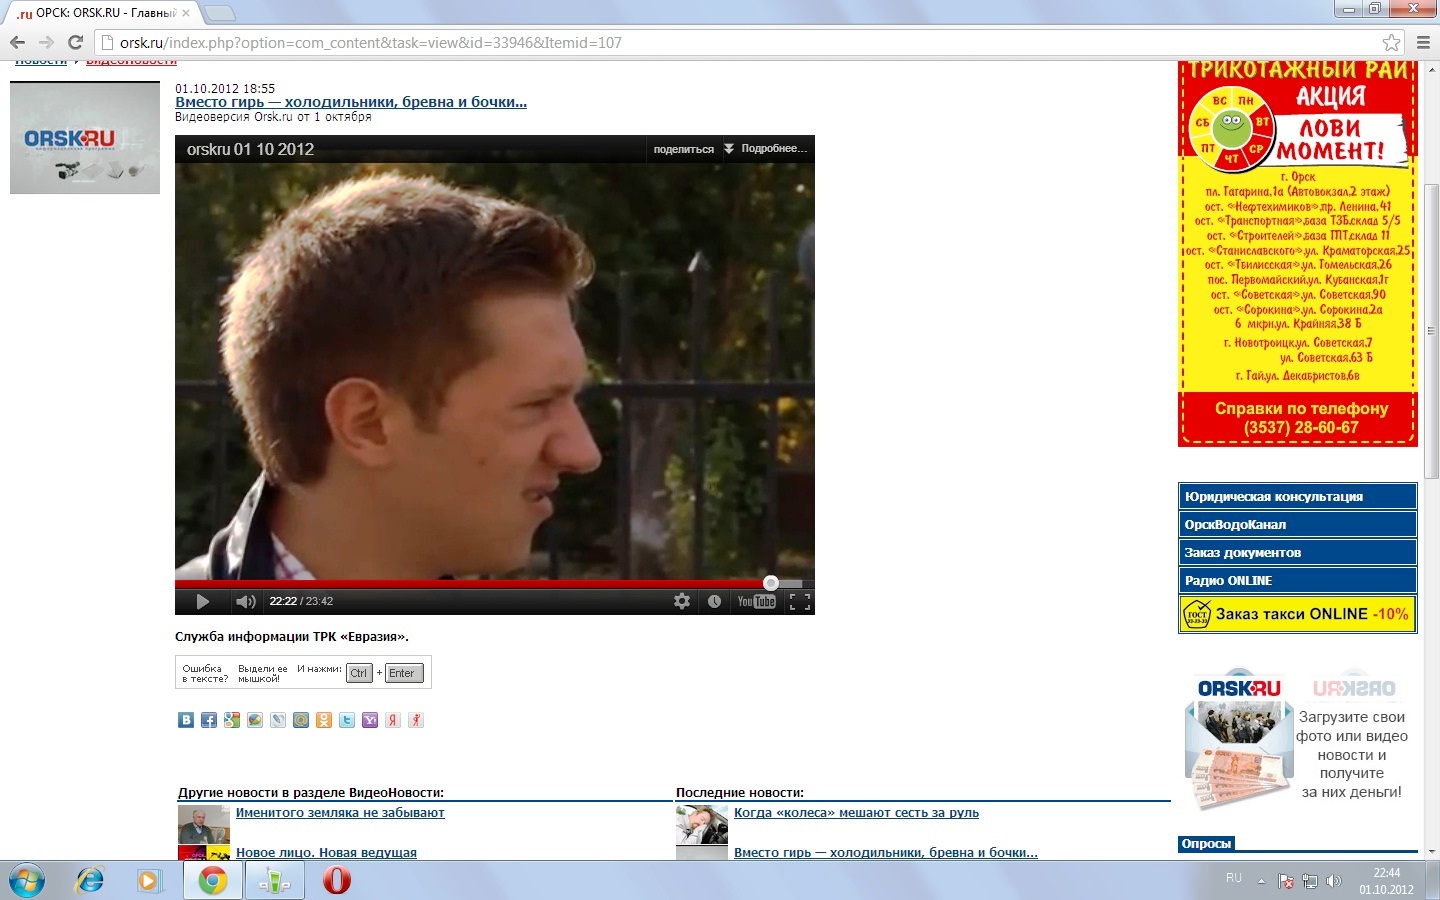Open the Action Center flag icon
Viewport: 1440px width, 900px height.
pos(1286,881)
